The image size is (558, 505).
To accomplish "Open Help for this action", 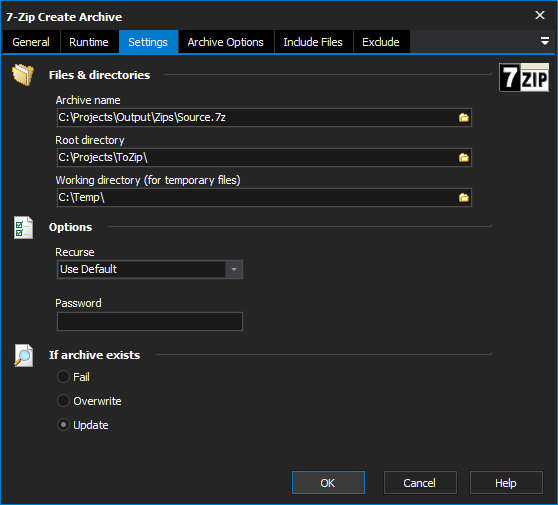I will click(x=506, y=483).
